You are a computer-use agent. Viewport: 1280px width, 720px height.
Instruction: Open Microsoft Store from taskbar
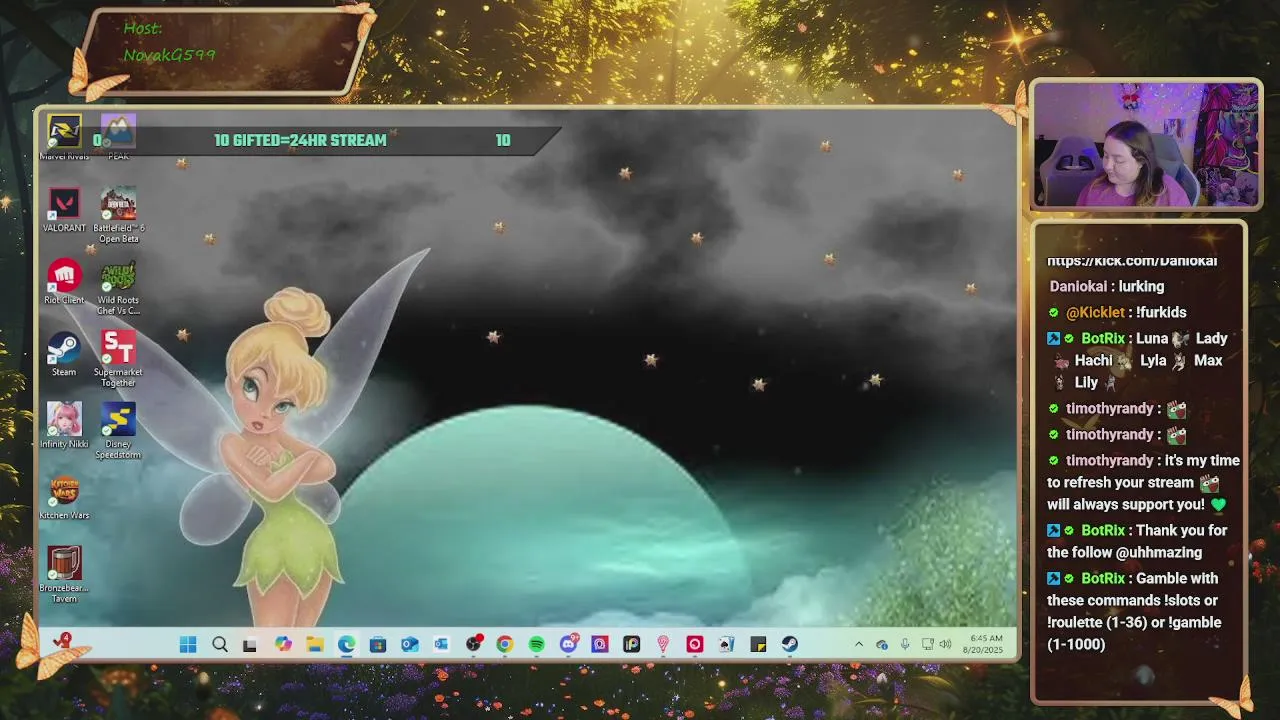click(378, 645)
